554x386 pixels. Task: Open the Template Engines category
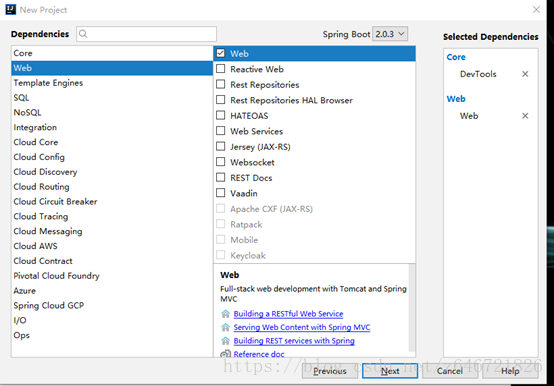click(x=112, y=83)
